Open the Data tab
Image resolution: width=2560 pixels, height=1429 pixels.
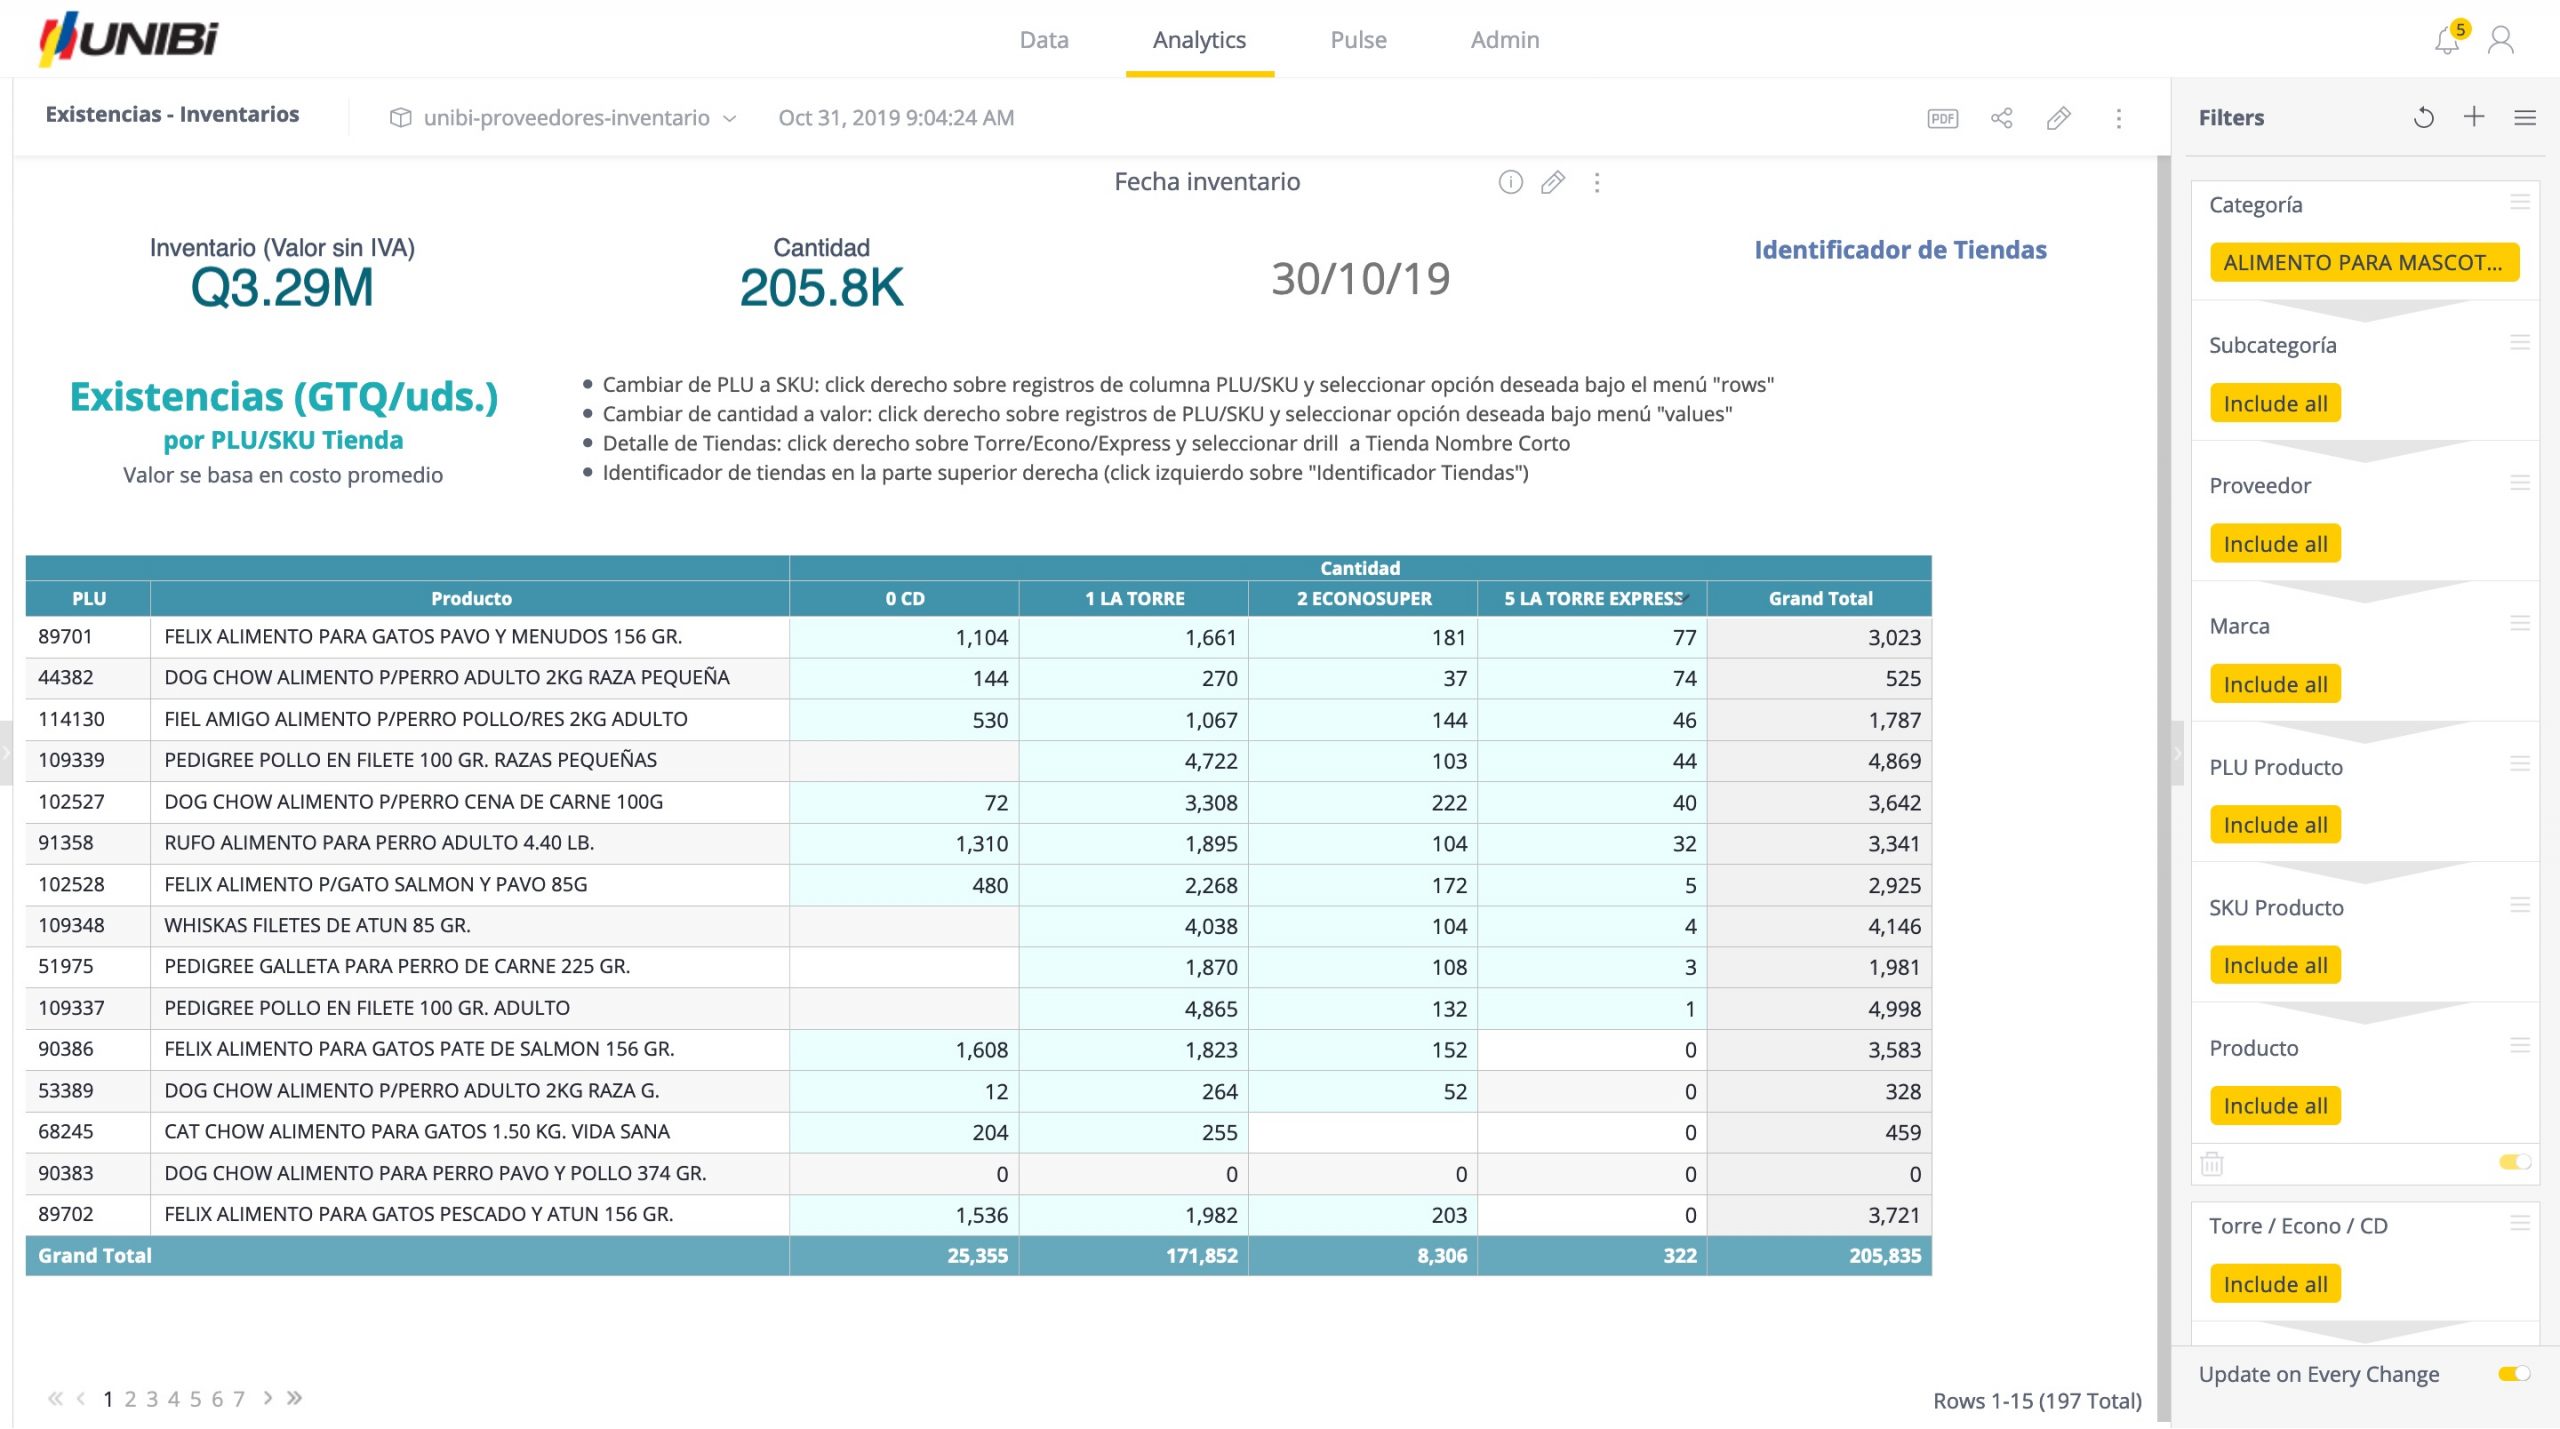coord(1043,40)
